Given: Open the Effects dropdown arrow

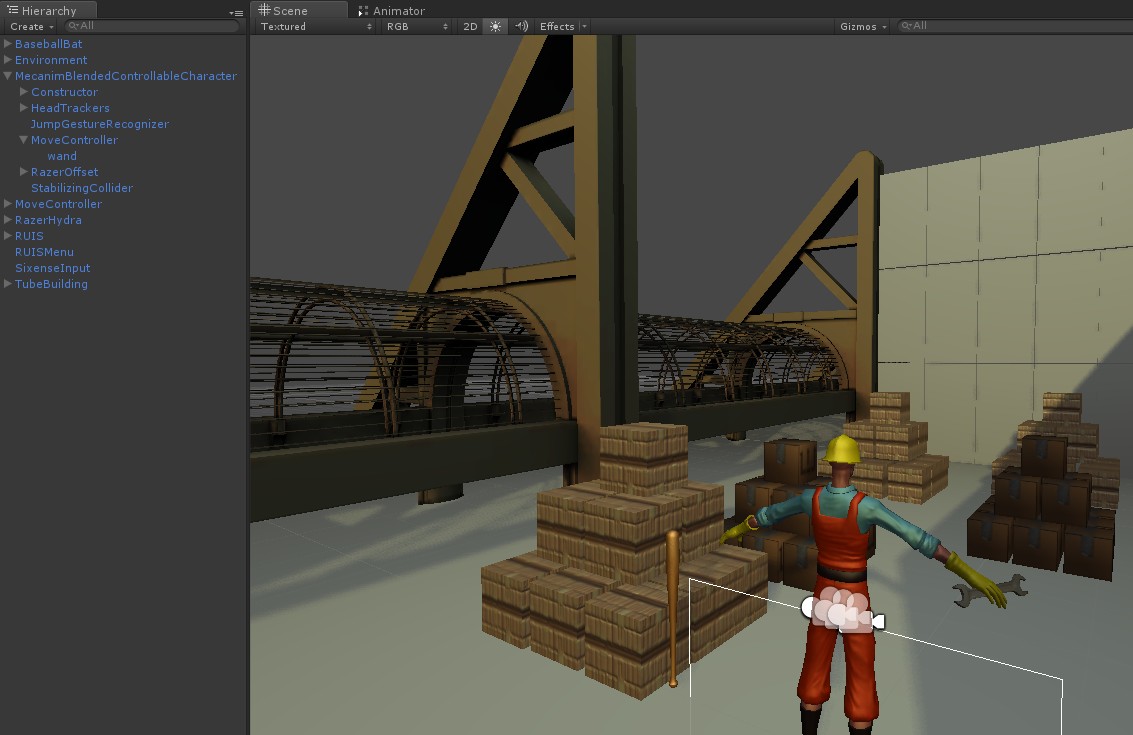Looking at the screenshot, I should (584, 26).
